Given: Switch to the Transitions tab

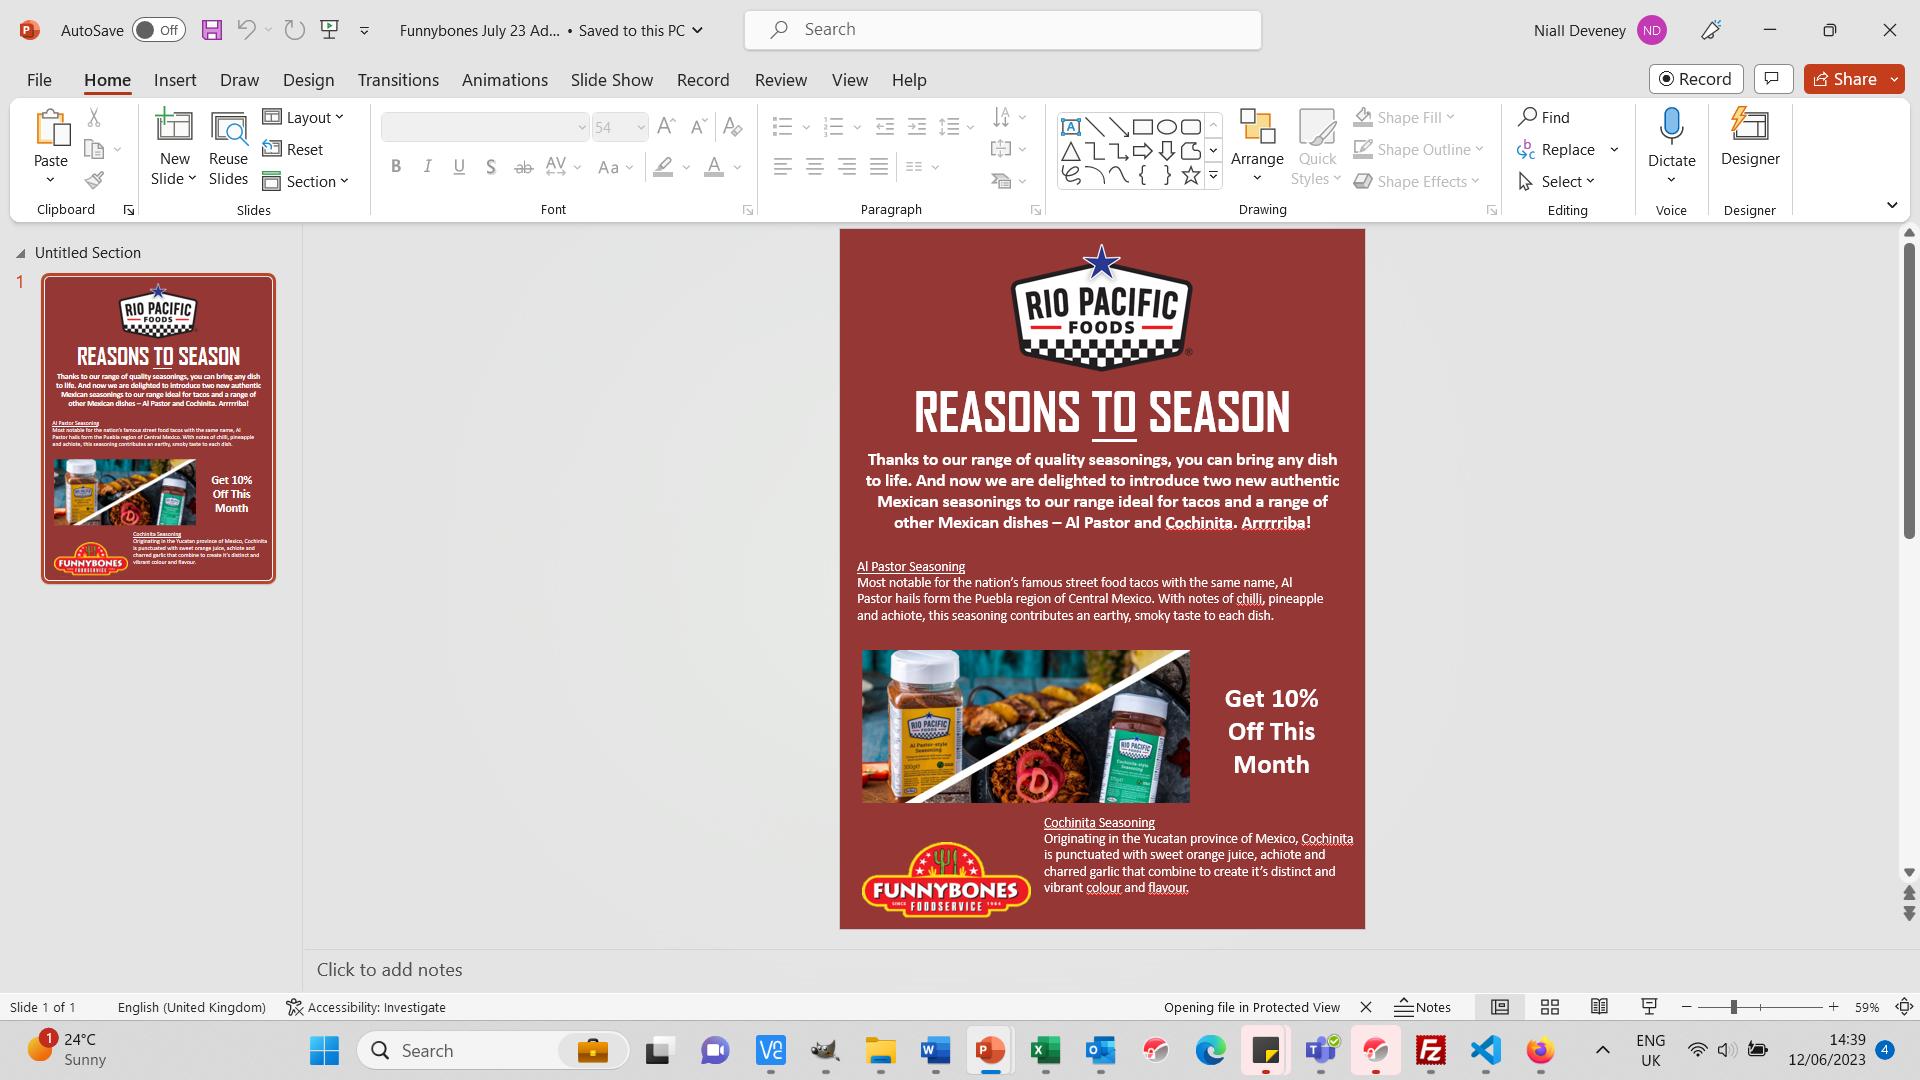Looking at the screenshot, I should tap(398, 80).
